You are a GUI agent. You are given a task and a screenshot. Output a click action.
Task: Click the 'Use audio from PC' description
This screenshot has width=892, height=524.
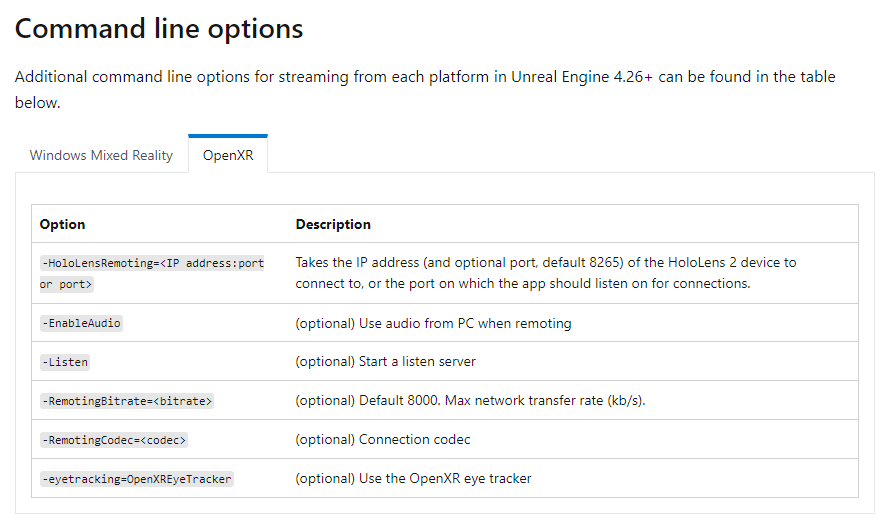pyautogui.click(x=433, y=323)
